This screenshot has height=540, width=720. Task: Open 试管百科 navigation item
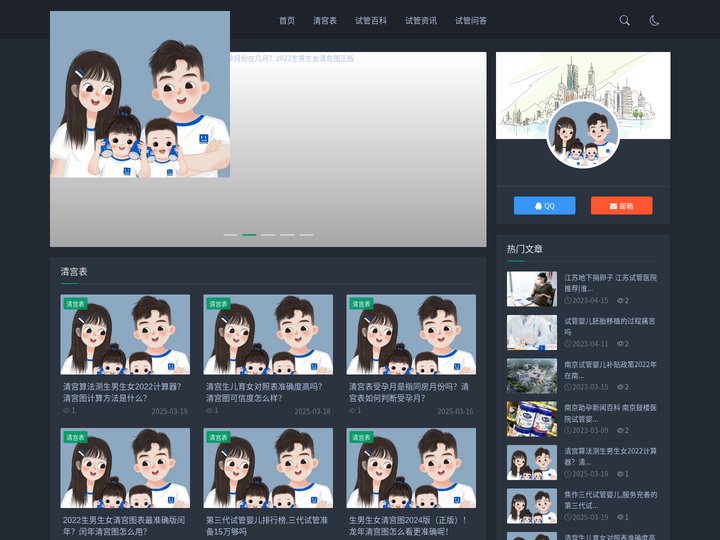(x=371, y=21)
